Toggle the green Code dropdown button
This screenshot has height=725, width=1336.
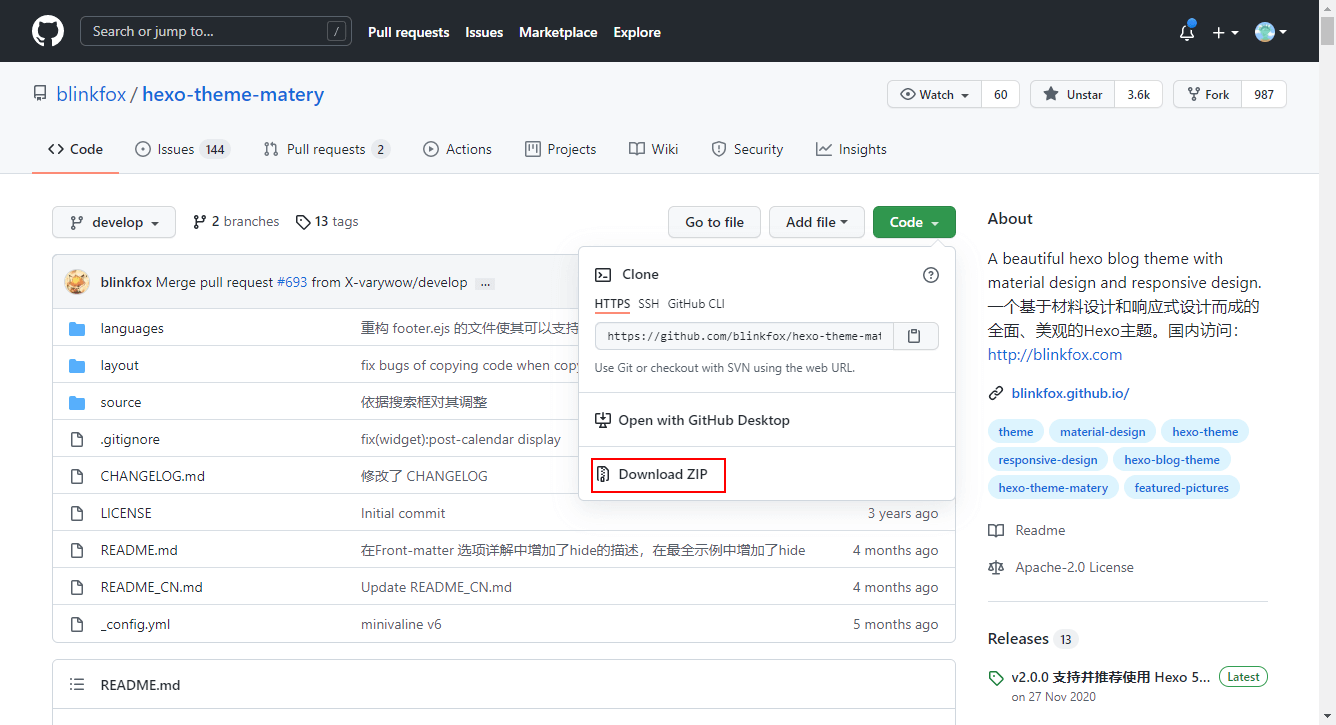click(x=914, y=222)
